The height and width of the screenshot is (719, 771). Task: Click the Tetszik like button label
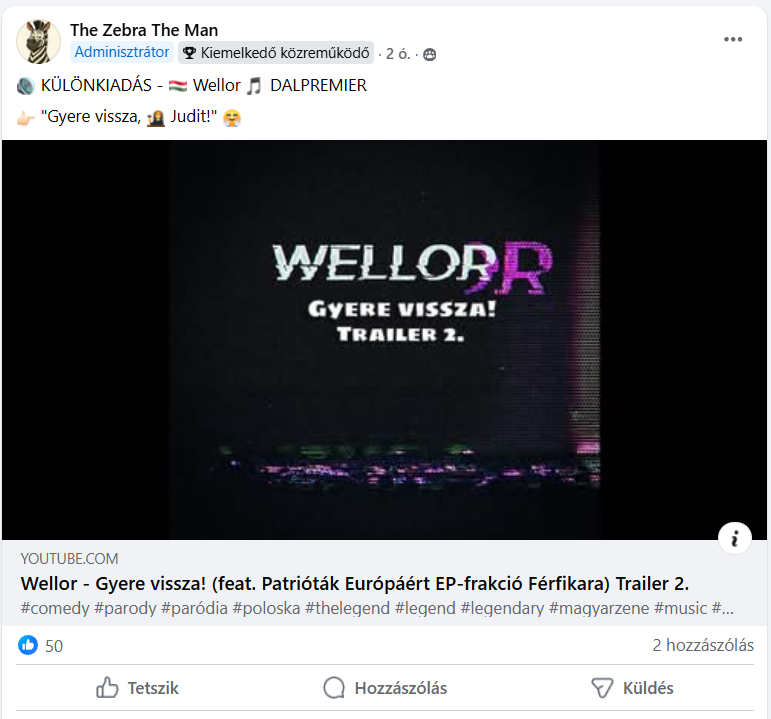[x=153, y=688]
